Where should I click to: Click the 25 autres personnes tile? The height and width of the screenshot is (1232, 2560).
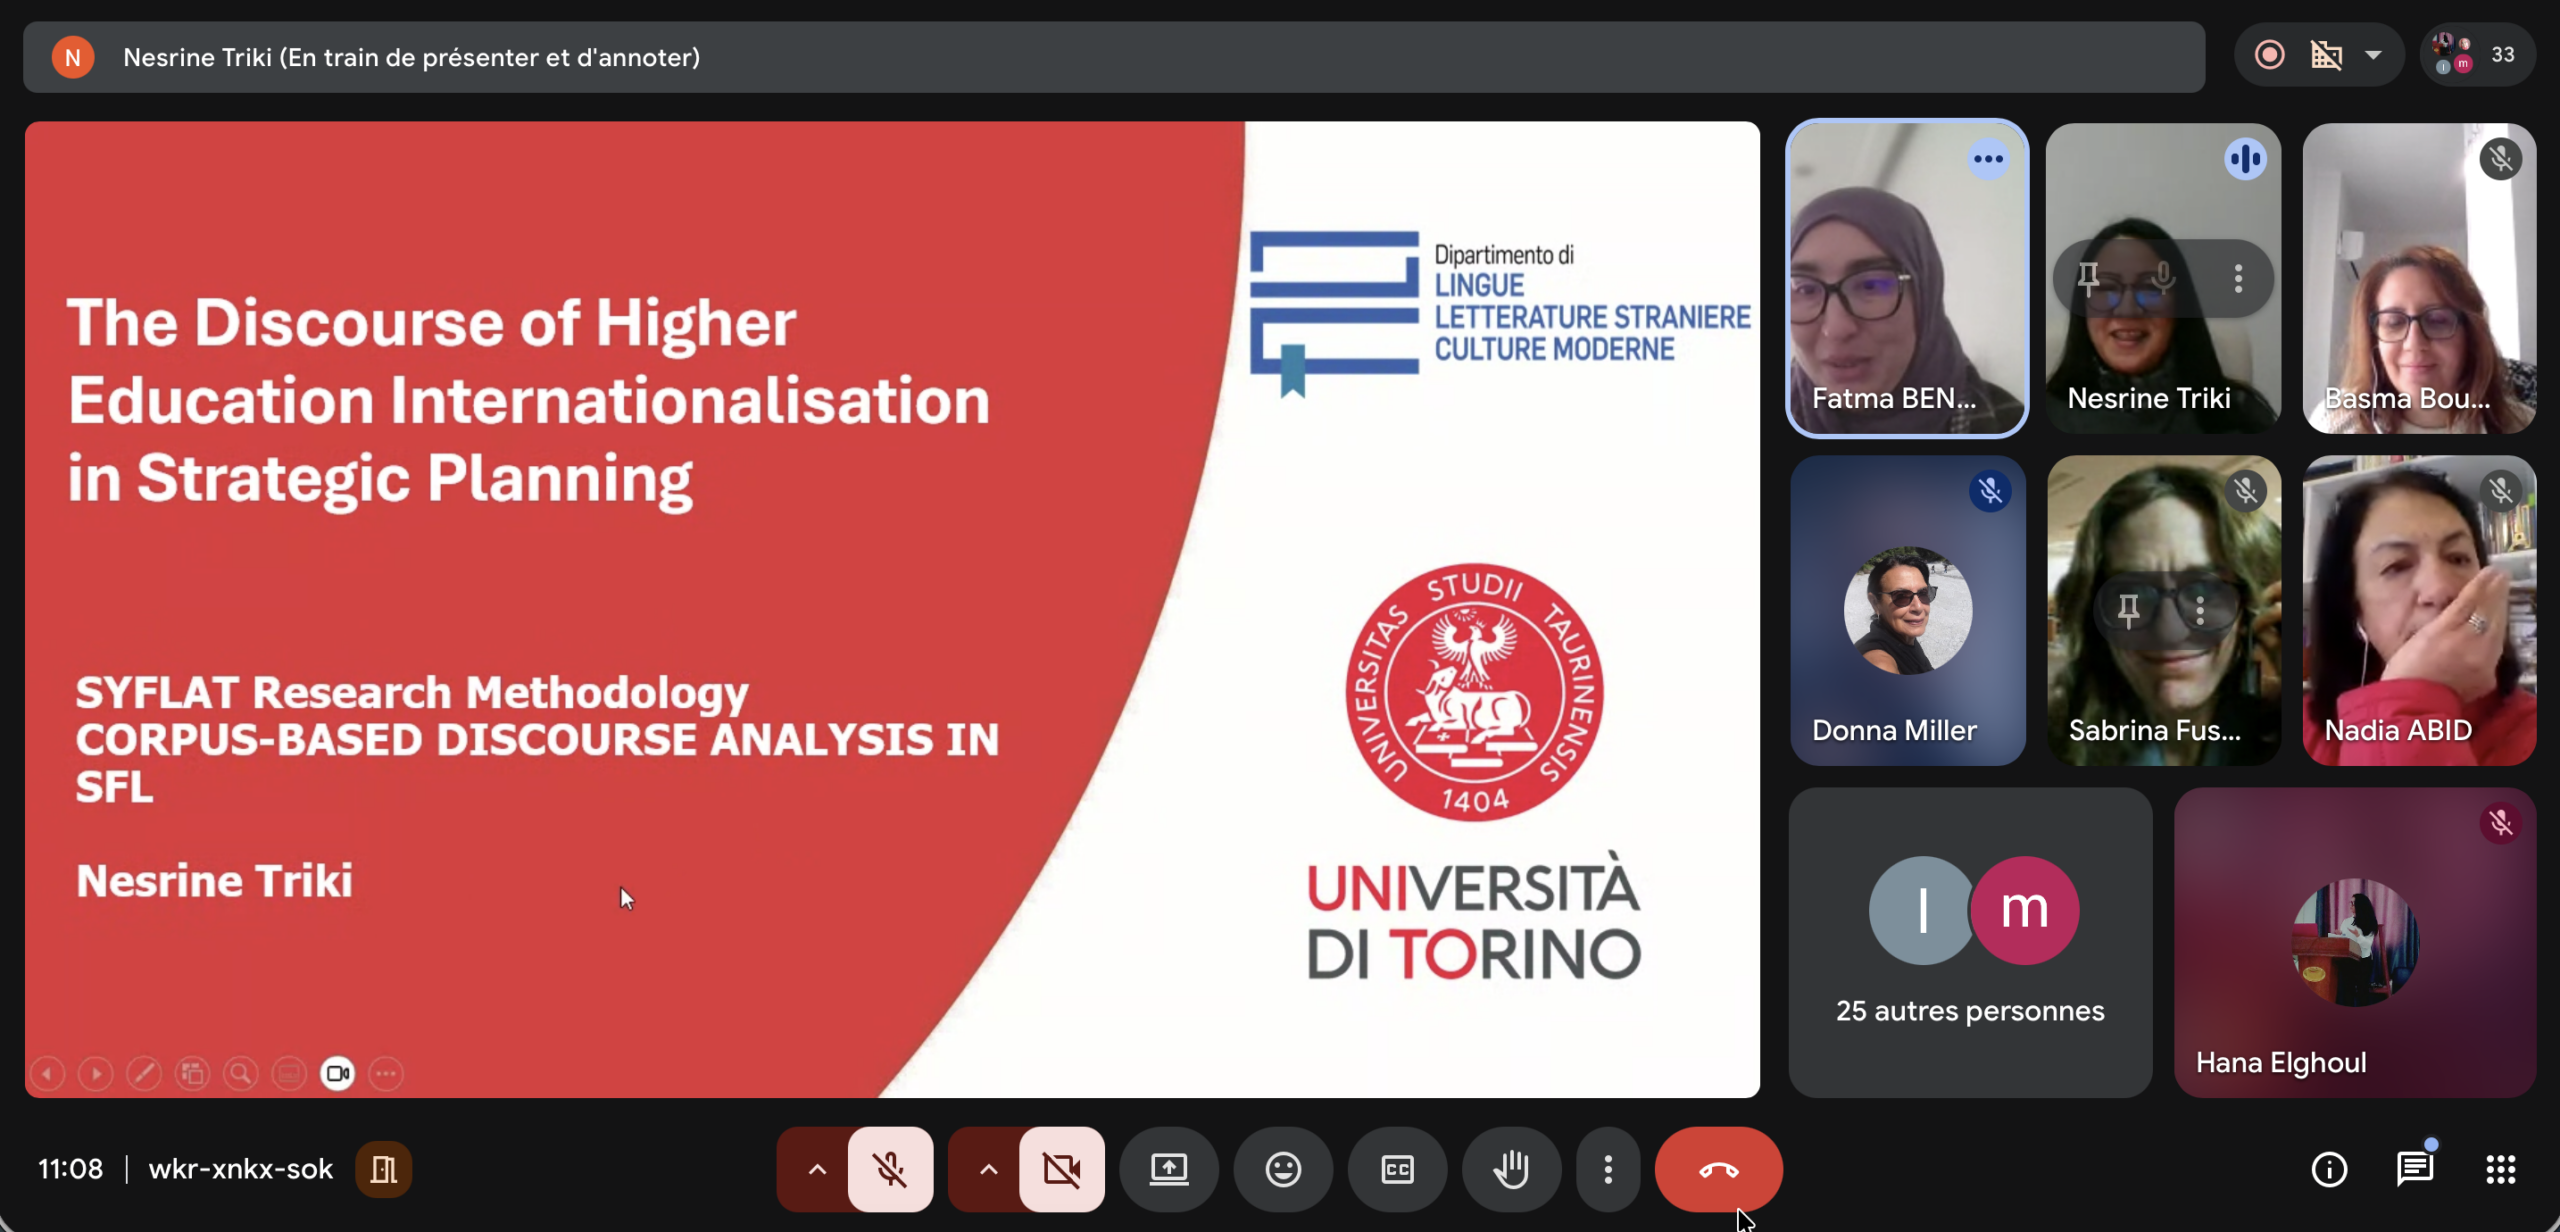click(1969, 942)
